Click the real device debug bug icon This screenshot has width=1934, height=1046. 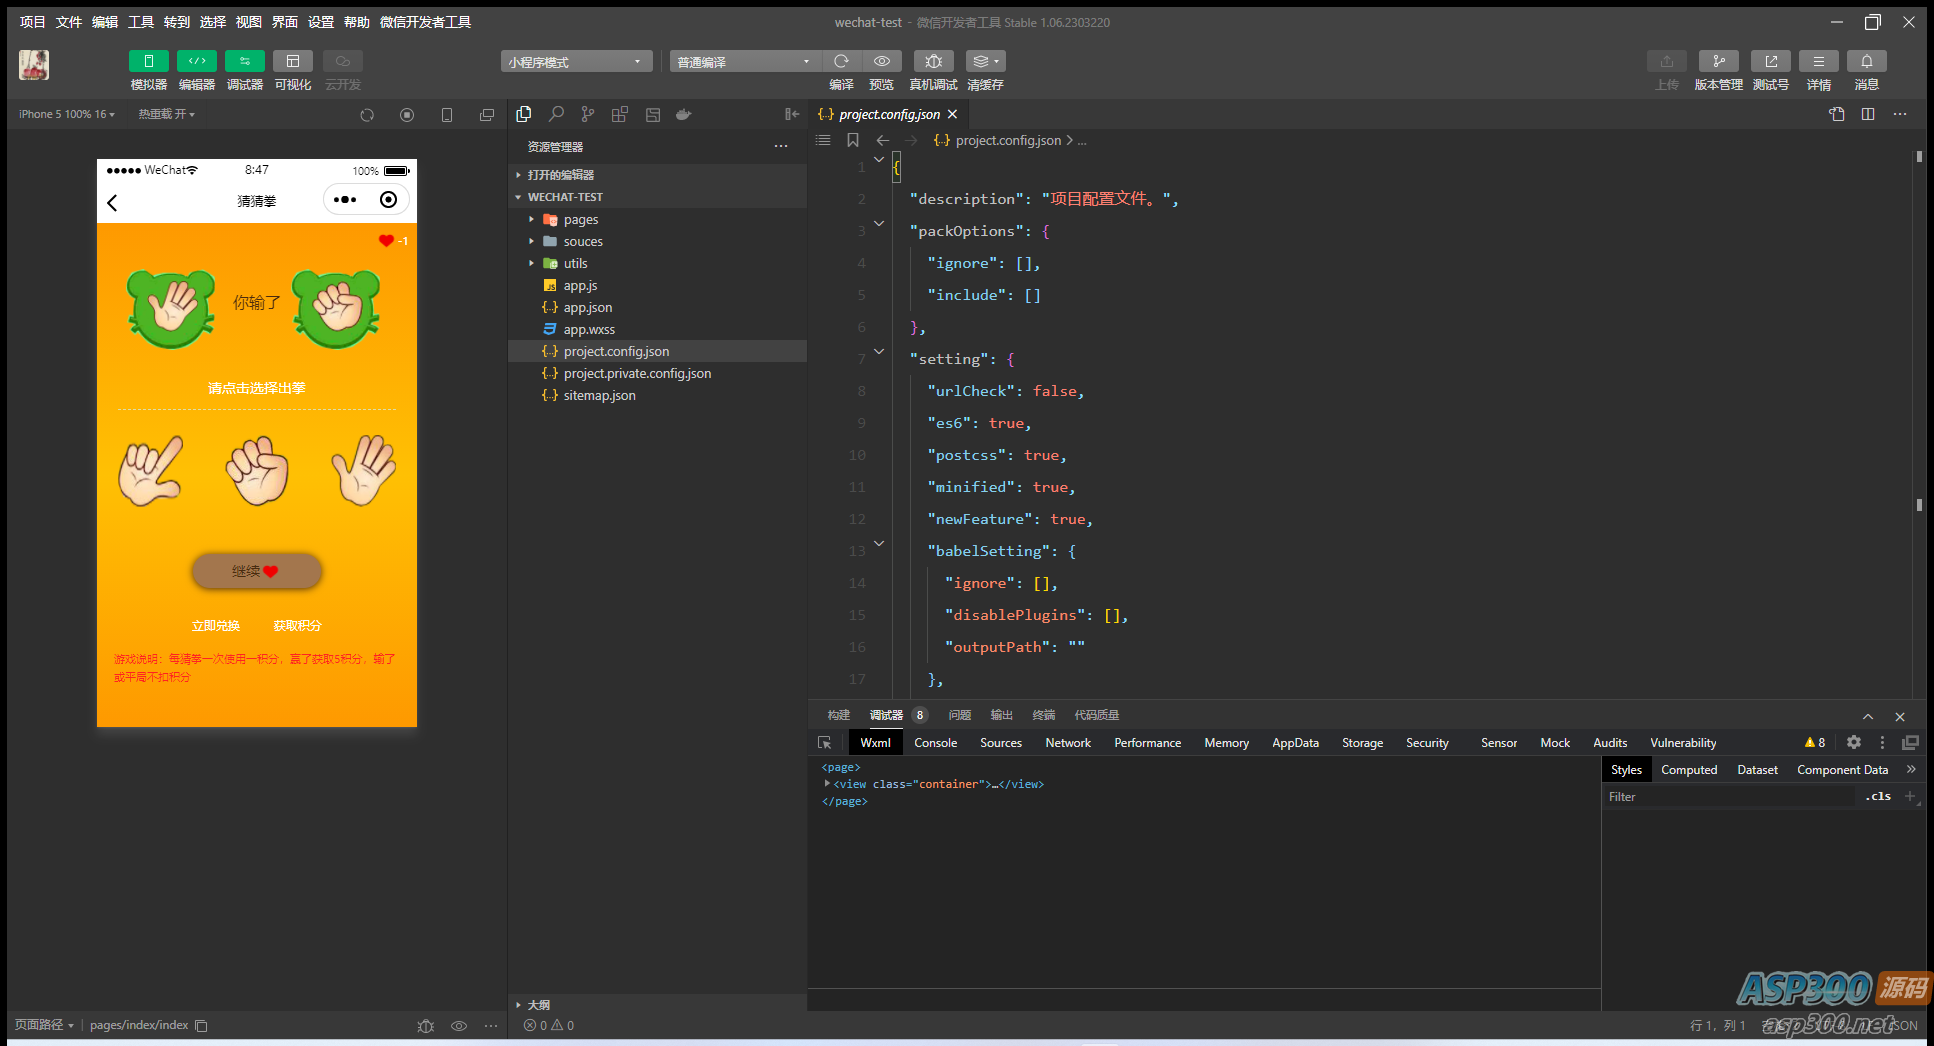click(x=933, y=62)
